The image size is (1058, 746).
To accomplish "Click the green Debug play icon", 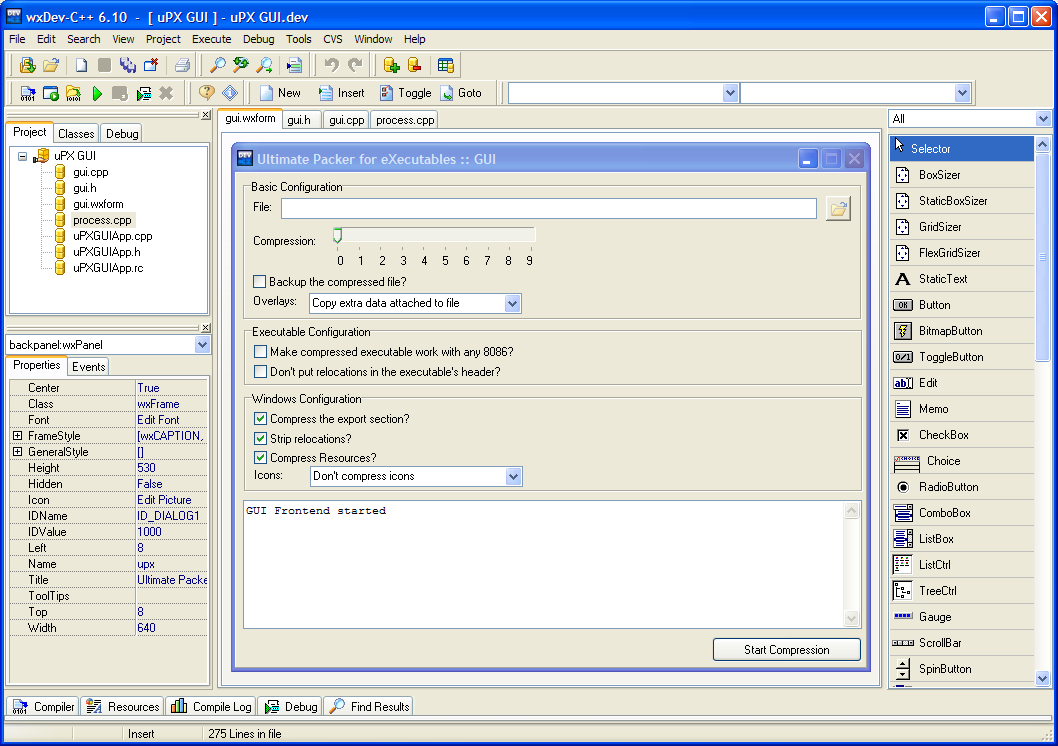I will [97, 93].
